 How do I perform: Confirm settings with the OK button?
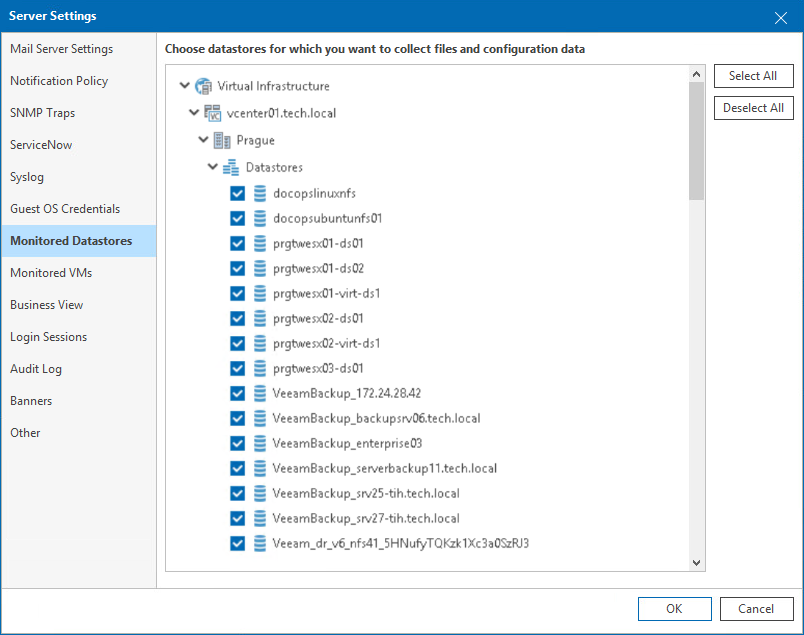(x=674, y=608)
